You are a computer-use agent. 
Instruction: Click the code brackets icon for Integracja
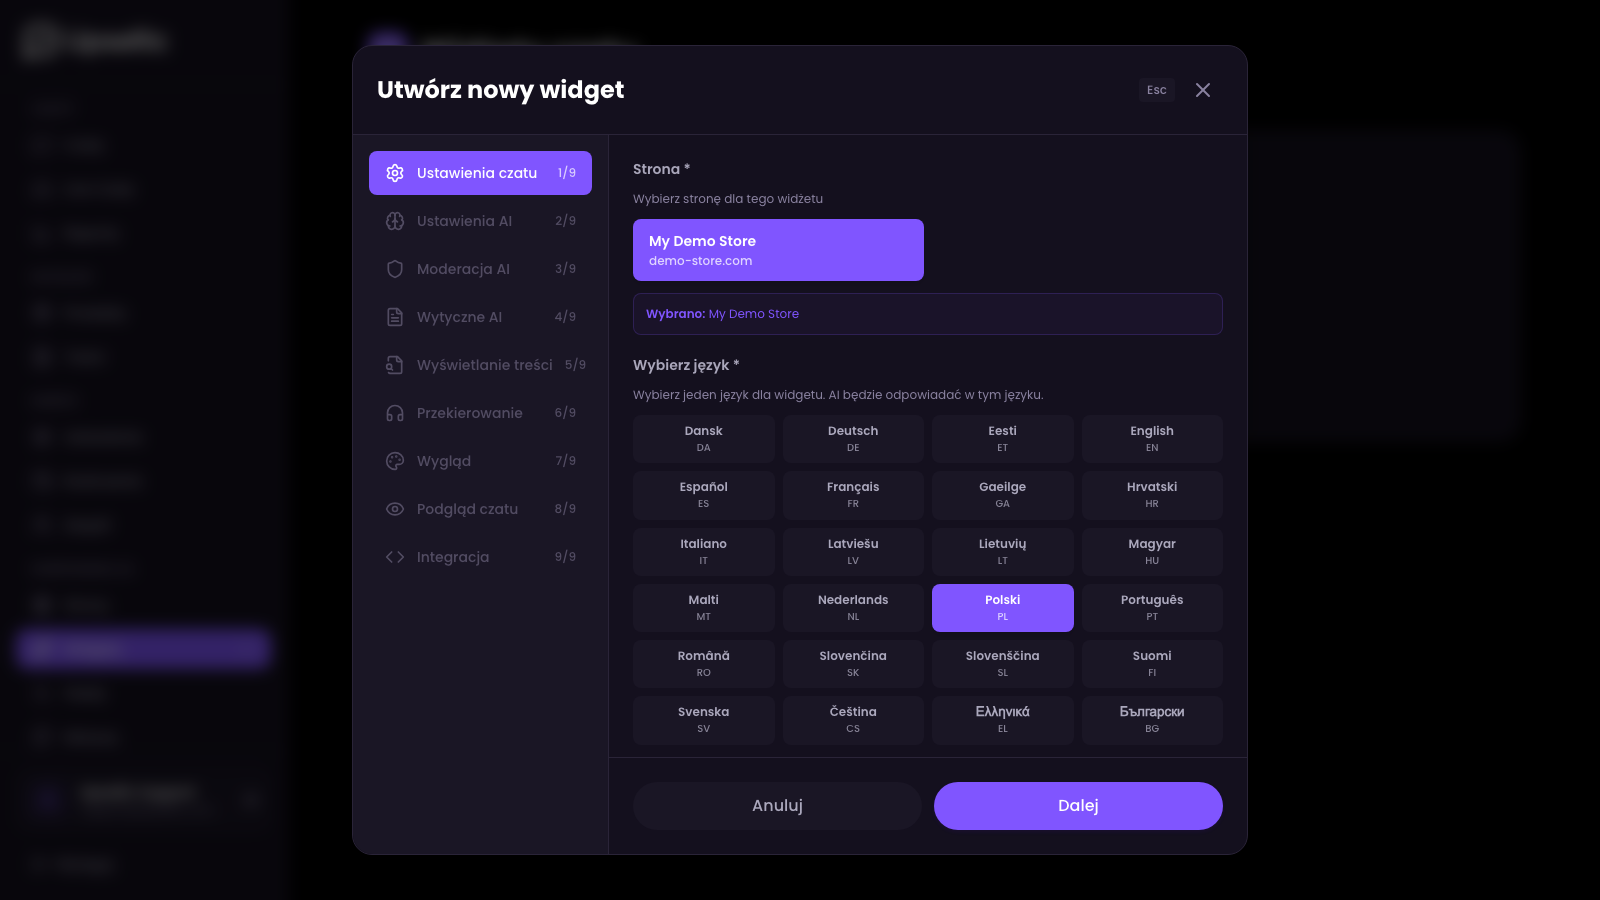click(395, 557)
